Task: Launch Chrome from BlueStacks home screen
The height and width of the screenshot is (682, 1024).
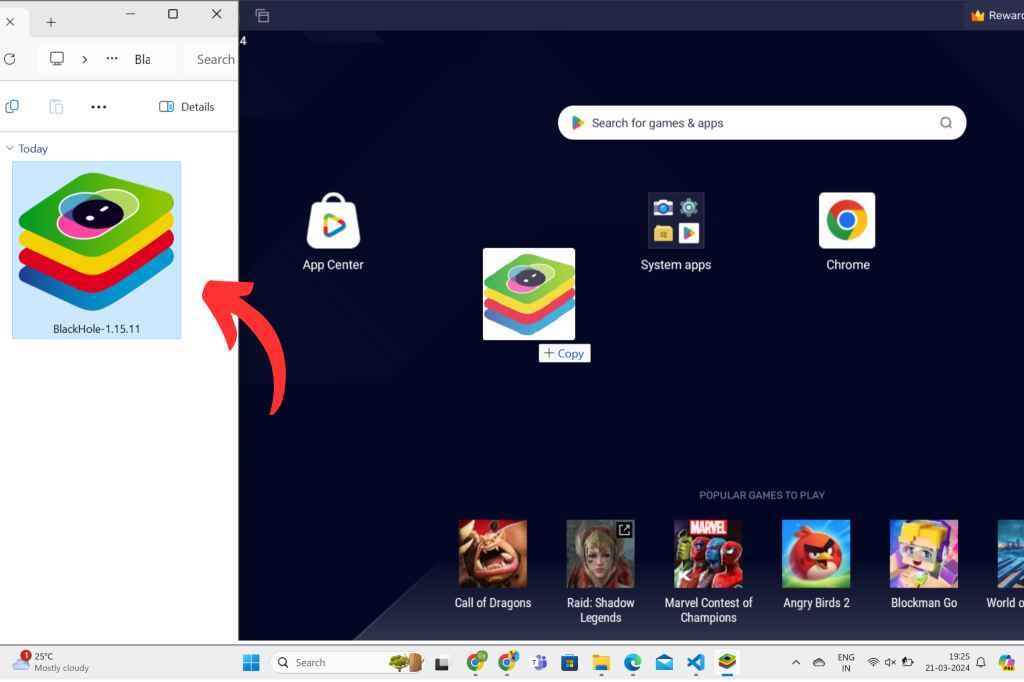Action: coord(847,221)
